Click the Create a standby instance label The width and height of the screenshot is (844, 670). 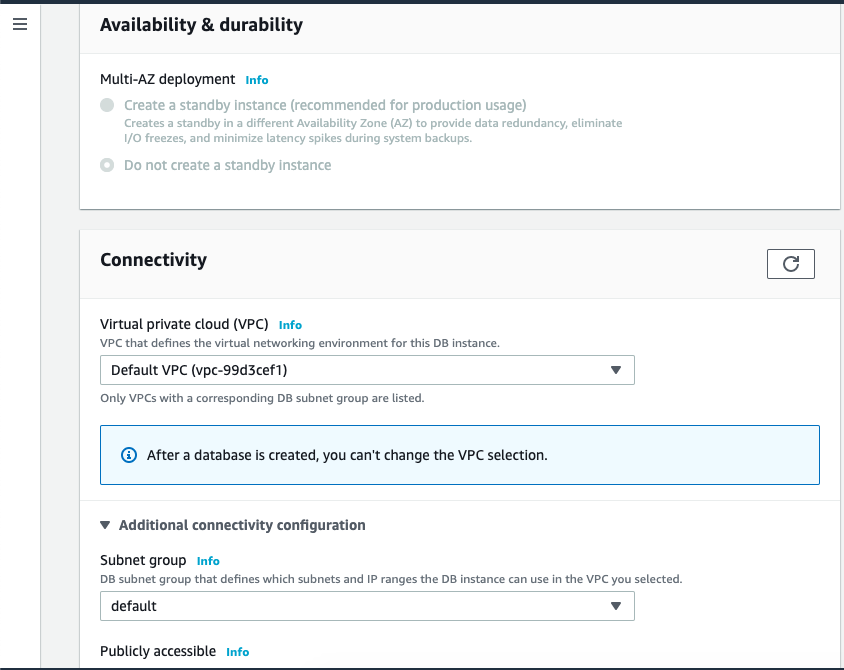tap(325, 105)
